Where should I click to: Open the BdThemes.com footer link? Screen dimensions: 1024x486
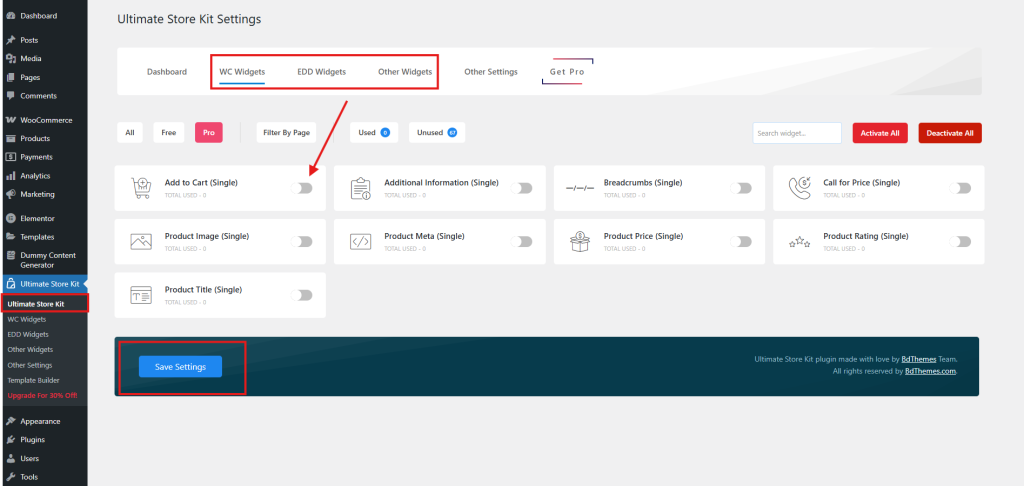(x=931, y=371)
